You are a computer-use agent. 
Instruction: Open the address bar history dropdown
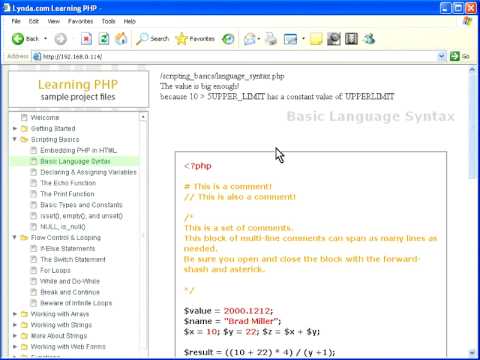pos(441,56)
